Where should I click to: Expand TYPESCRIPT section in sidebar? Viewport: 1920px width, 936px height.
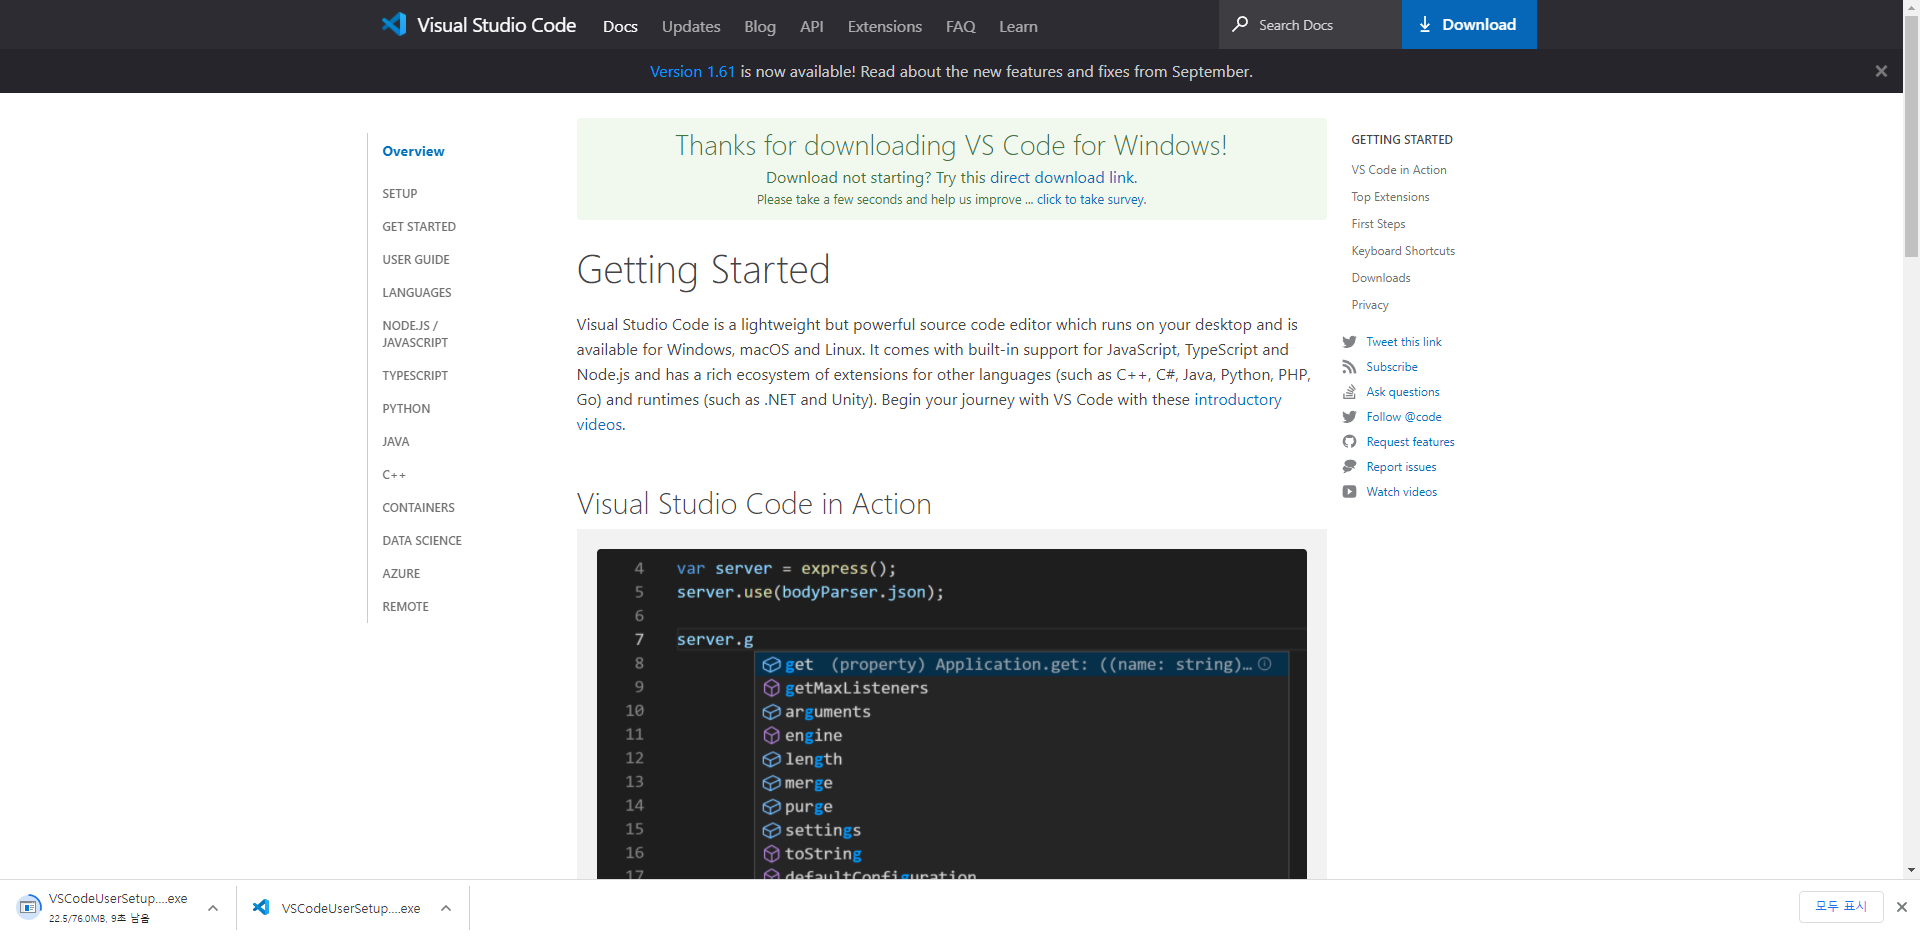click(x=415, y=375)
